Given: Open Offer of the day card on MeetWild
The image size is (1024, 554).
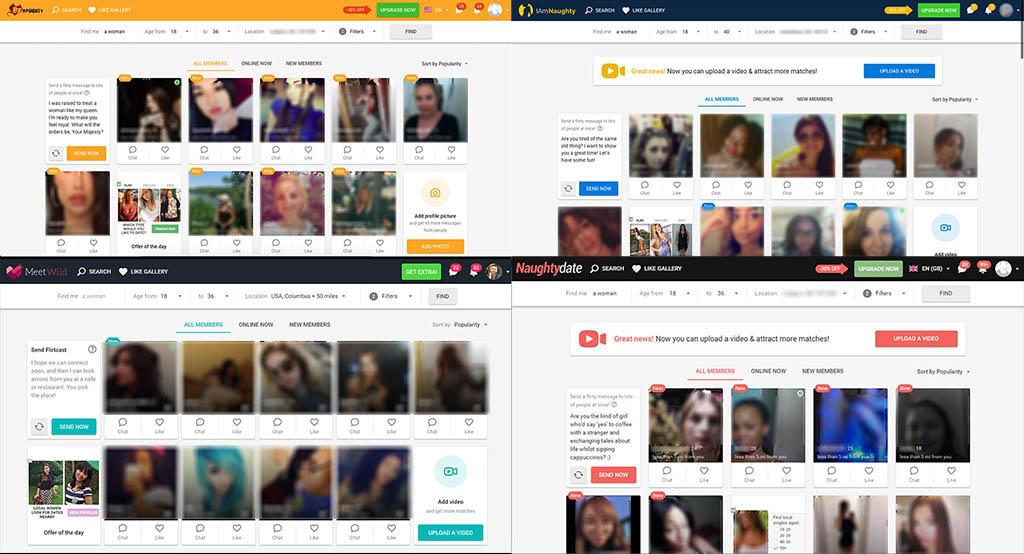Looking at the screenshot, I should [63, 497].
